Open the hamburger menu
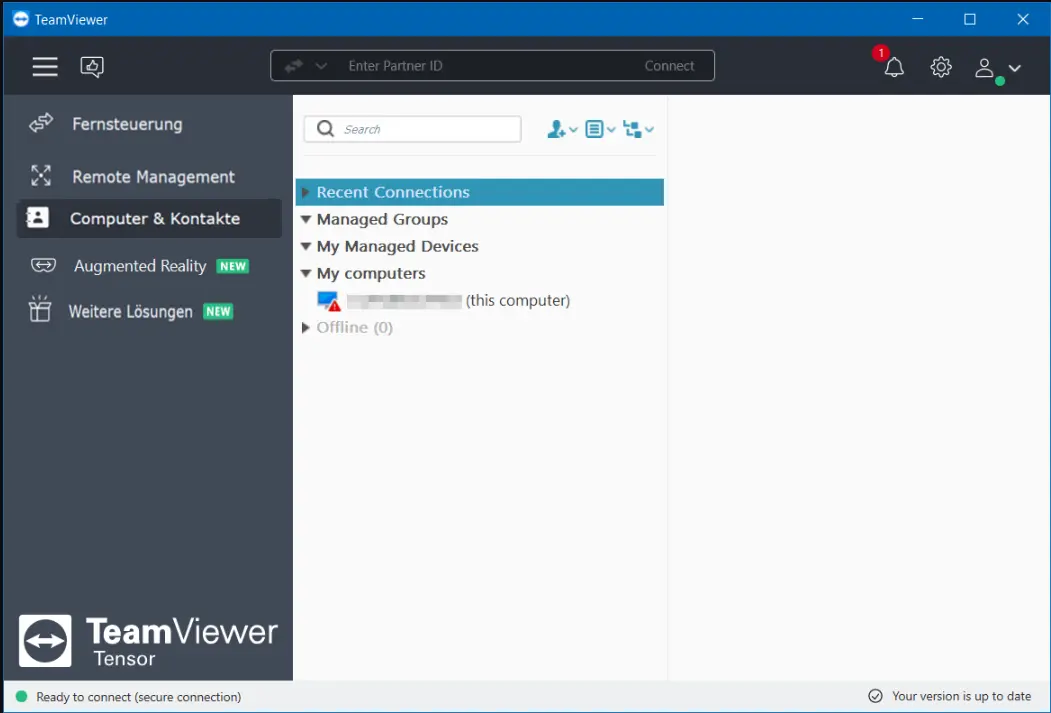 45,66
